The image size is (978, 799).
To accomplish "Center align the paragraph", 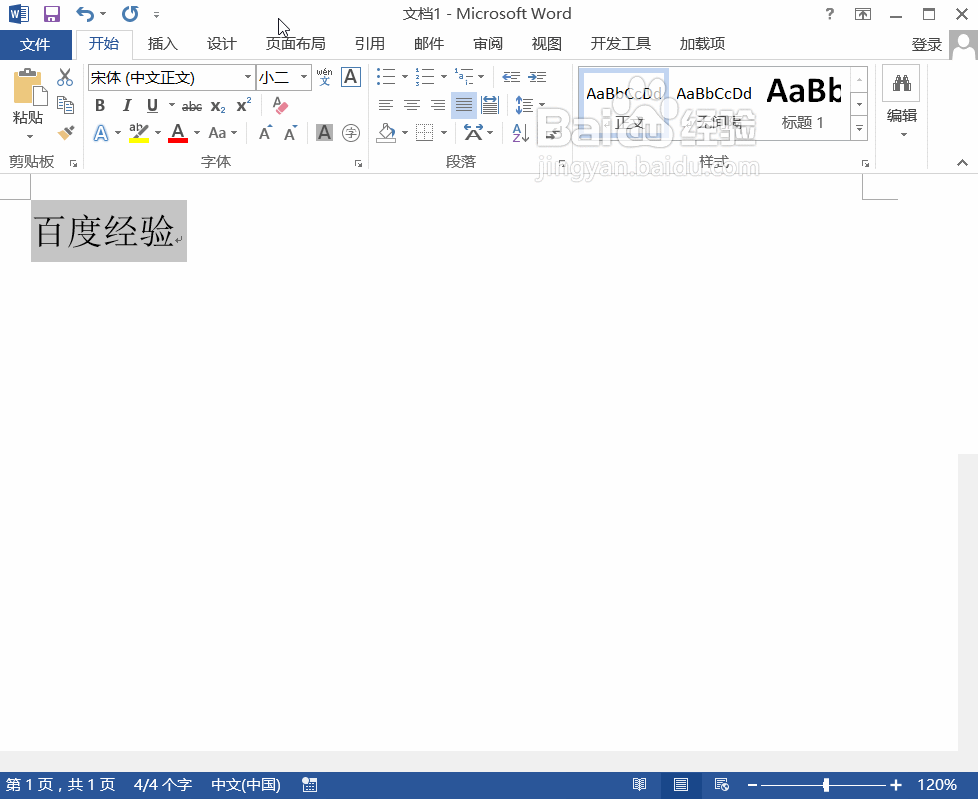I will tap(412, 105).
